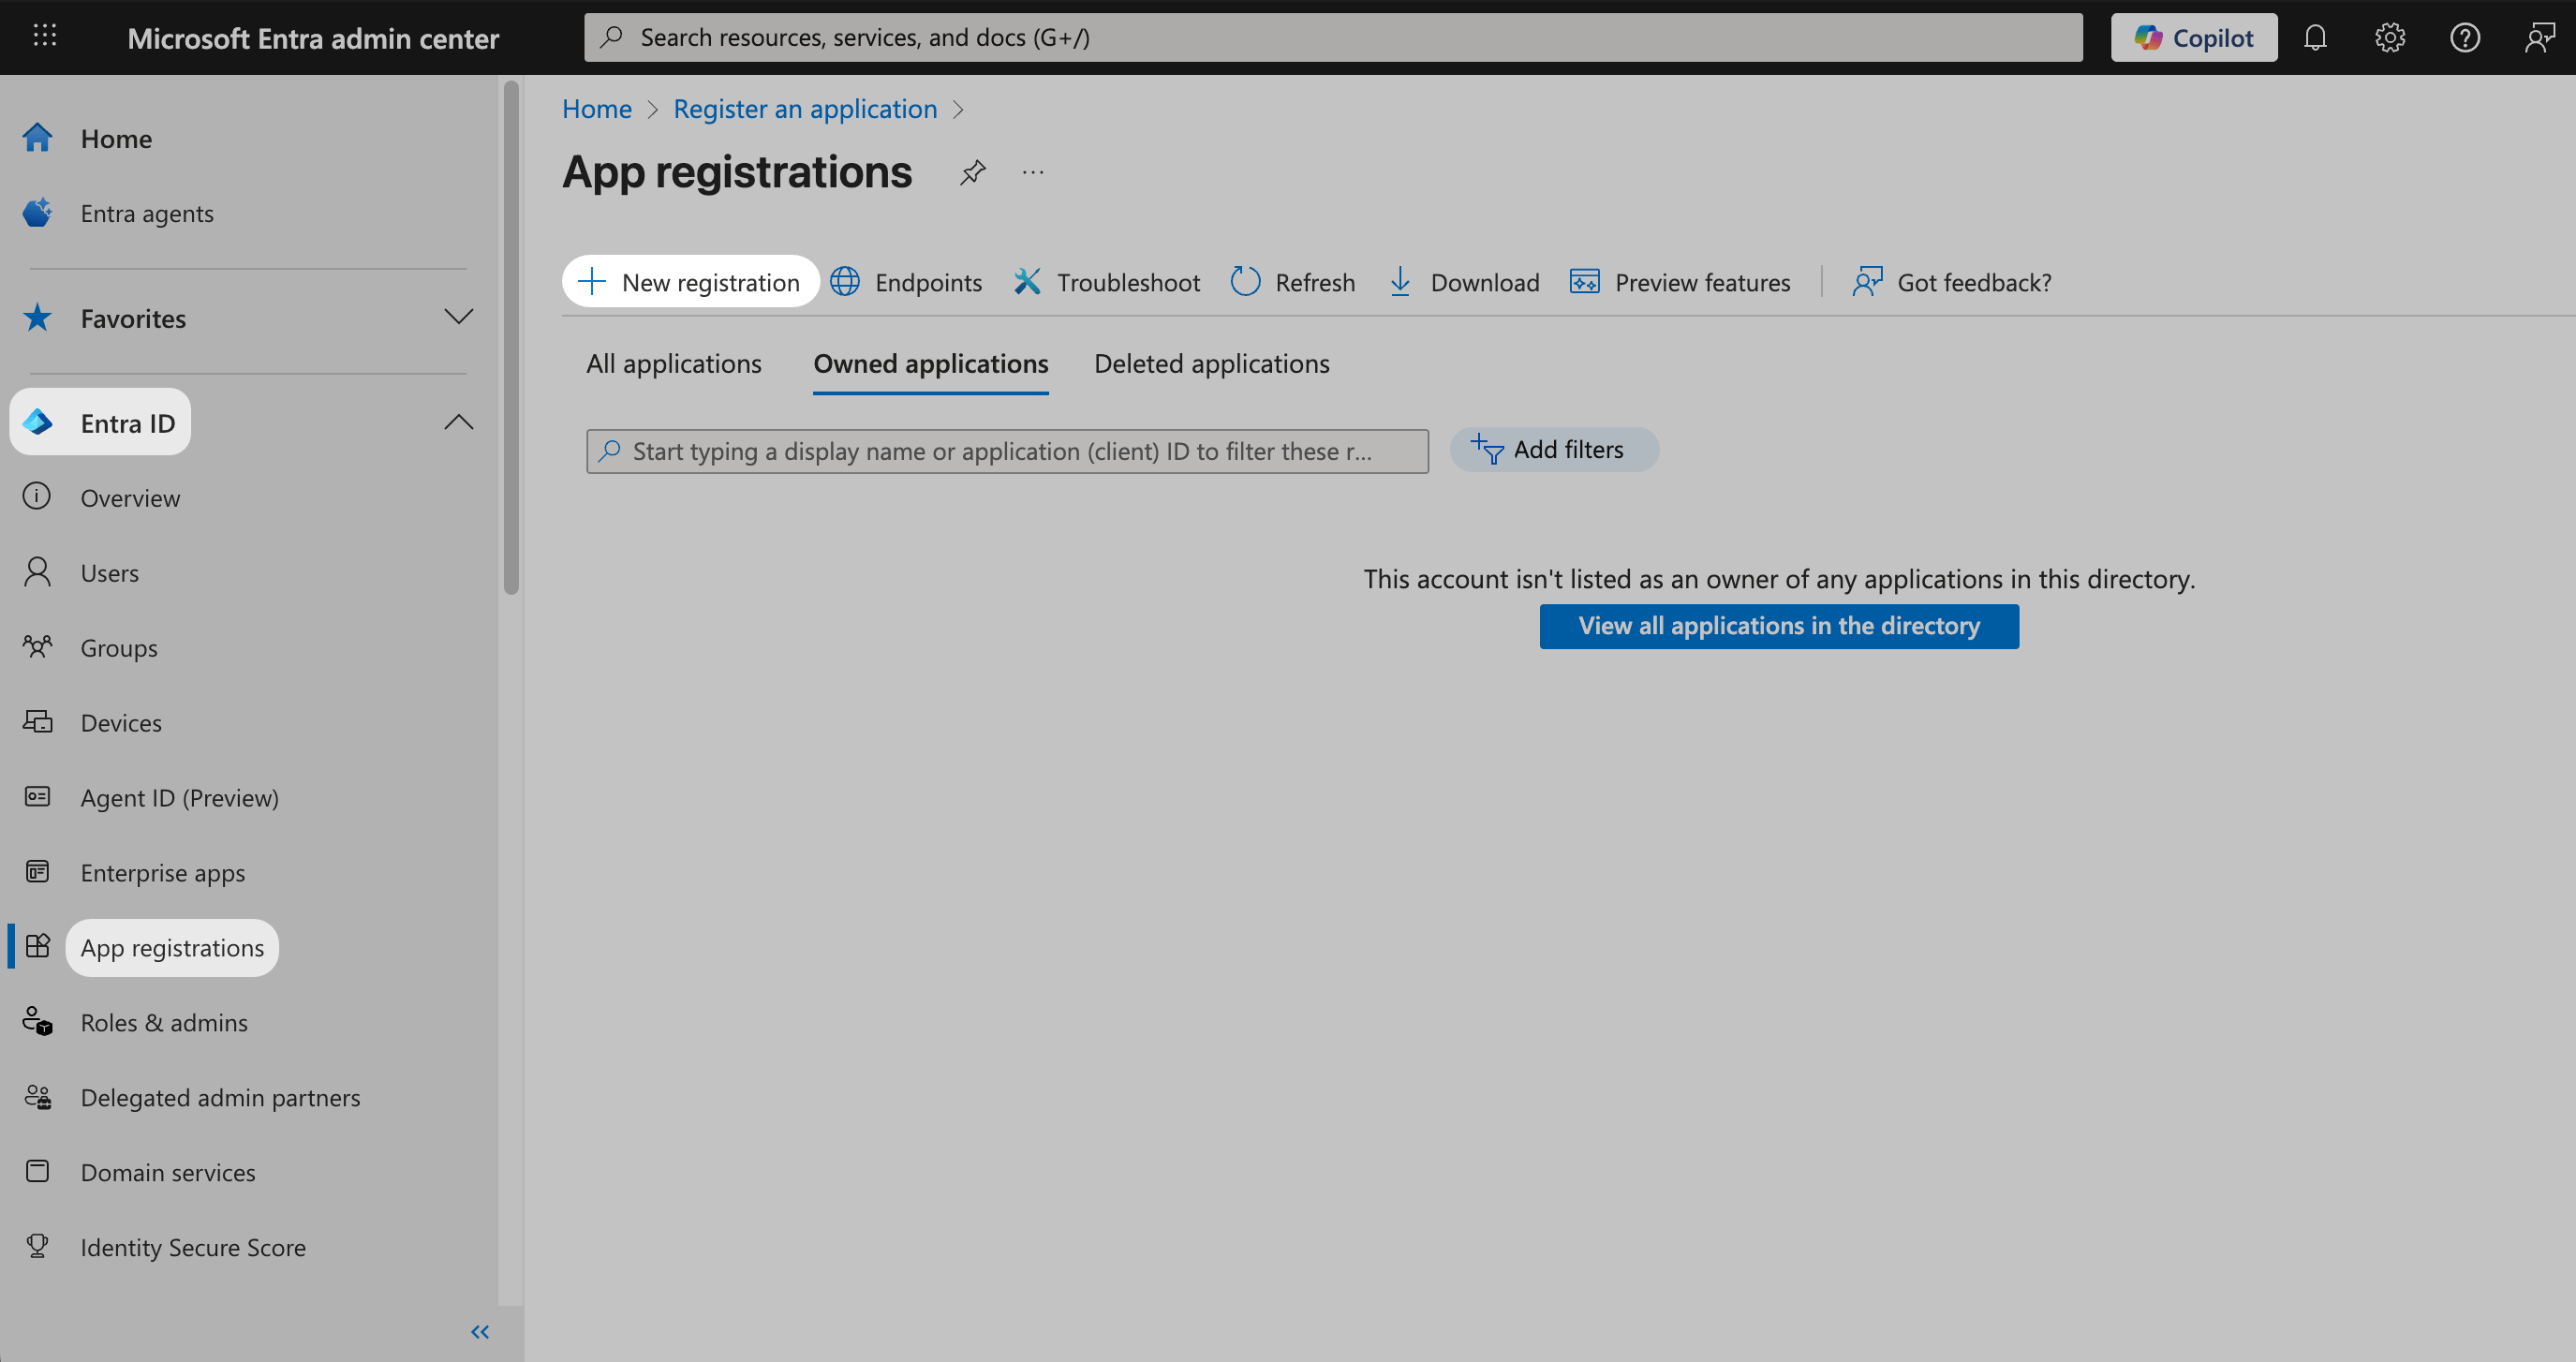Click Add filters
Viewport: 2576px width, 1362px height.
1555,450
